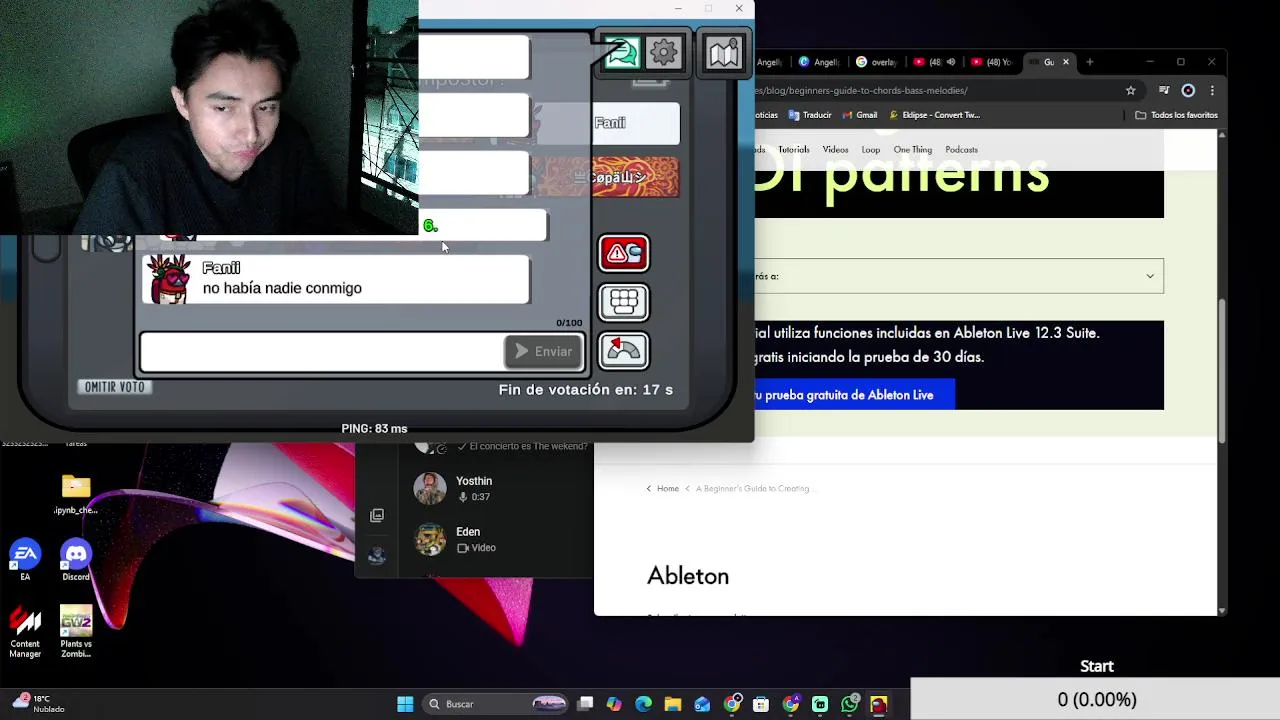Open the quick-chat keyboard grid button
Image resolution: width=1280 pixels, height=720 pixels.
[623, 302]
